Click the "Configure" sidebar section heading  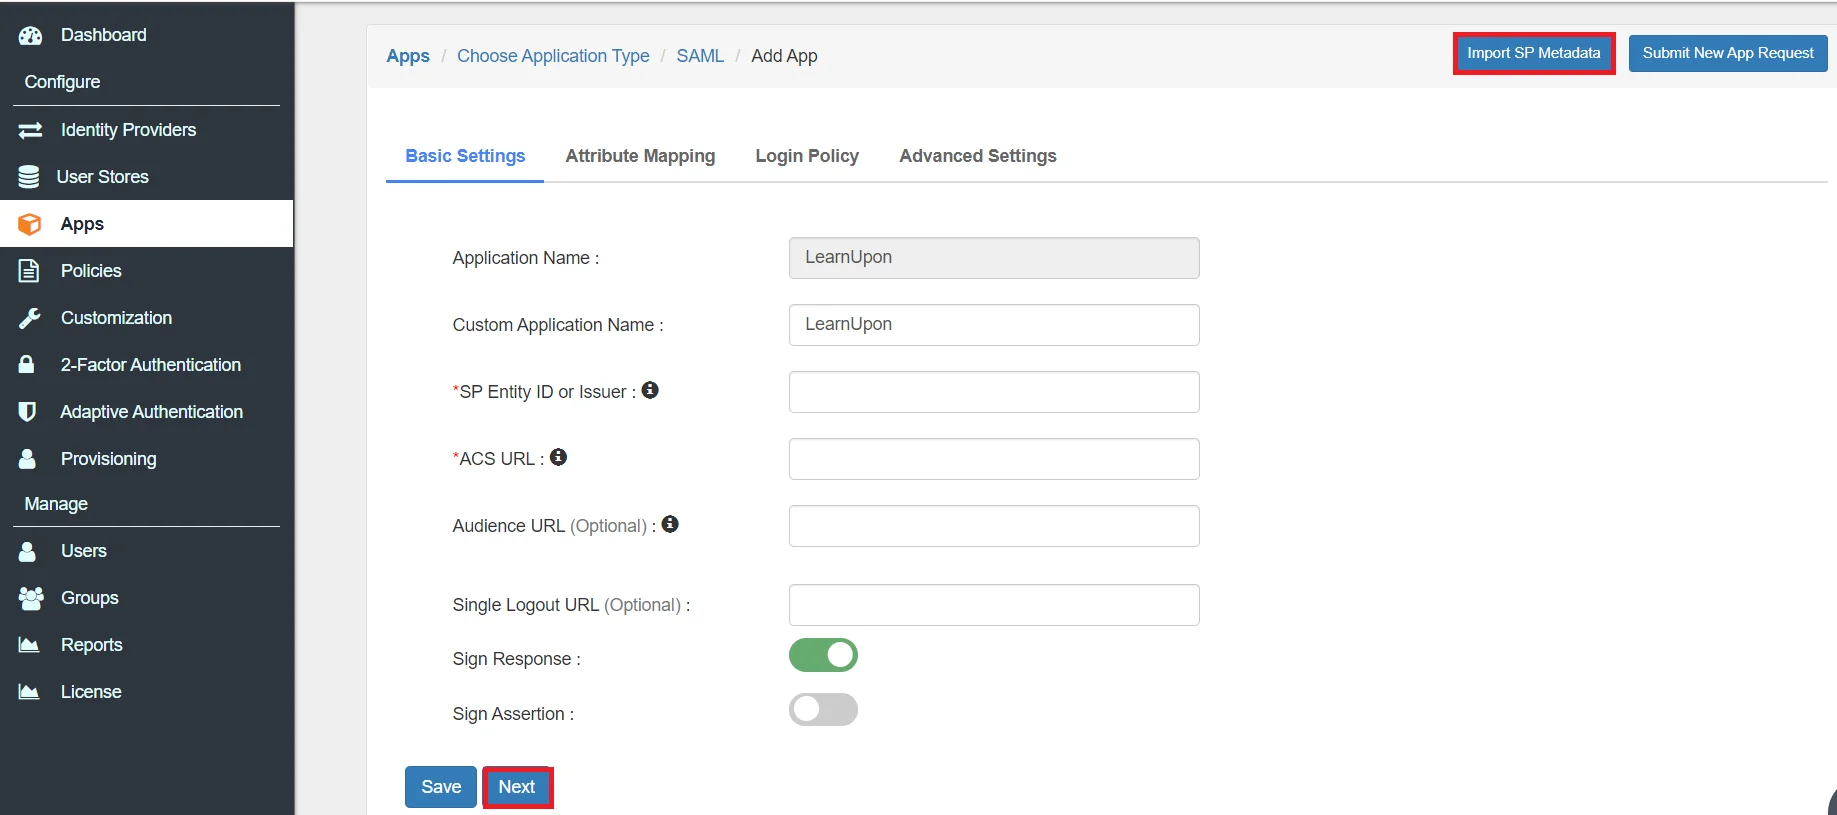pyautogui.click(x=62, y=82)
